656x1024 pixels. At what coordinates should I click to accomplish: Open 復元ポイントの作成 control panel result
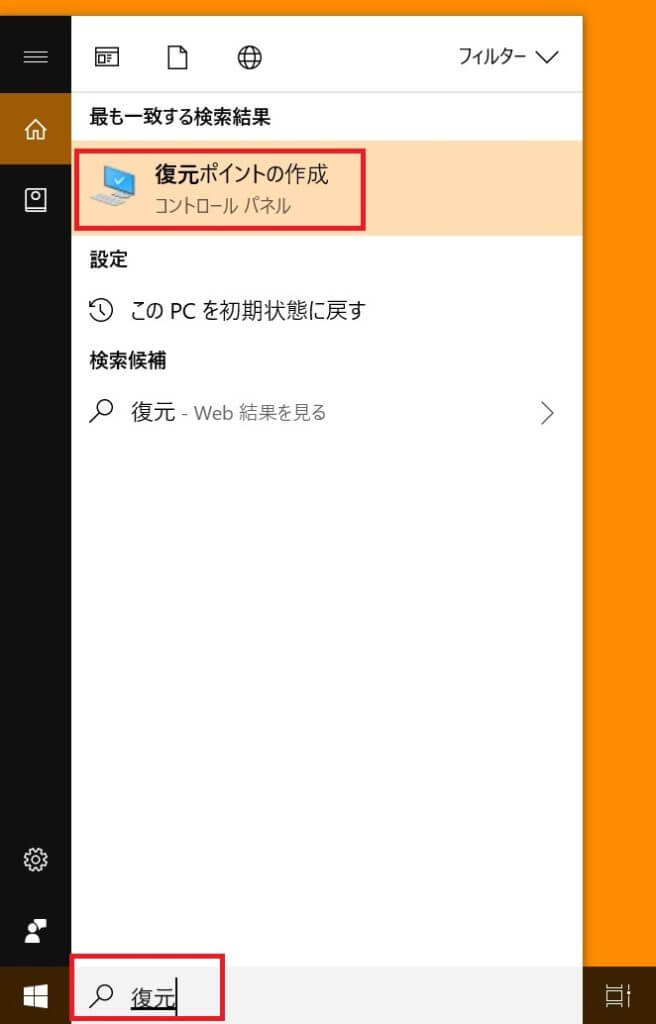click(x=327, y=188)
